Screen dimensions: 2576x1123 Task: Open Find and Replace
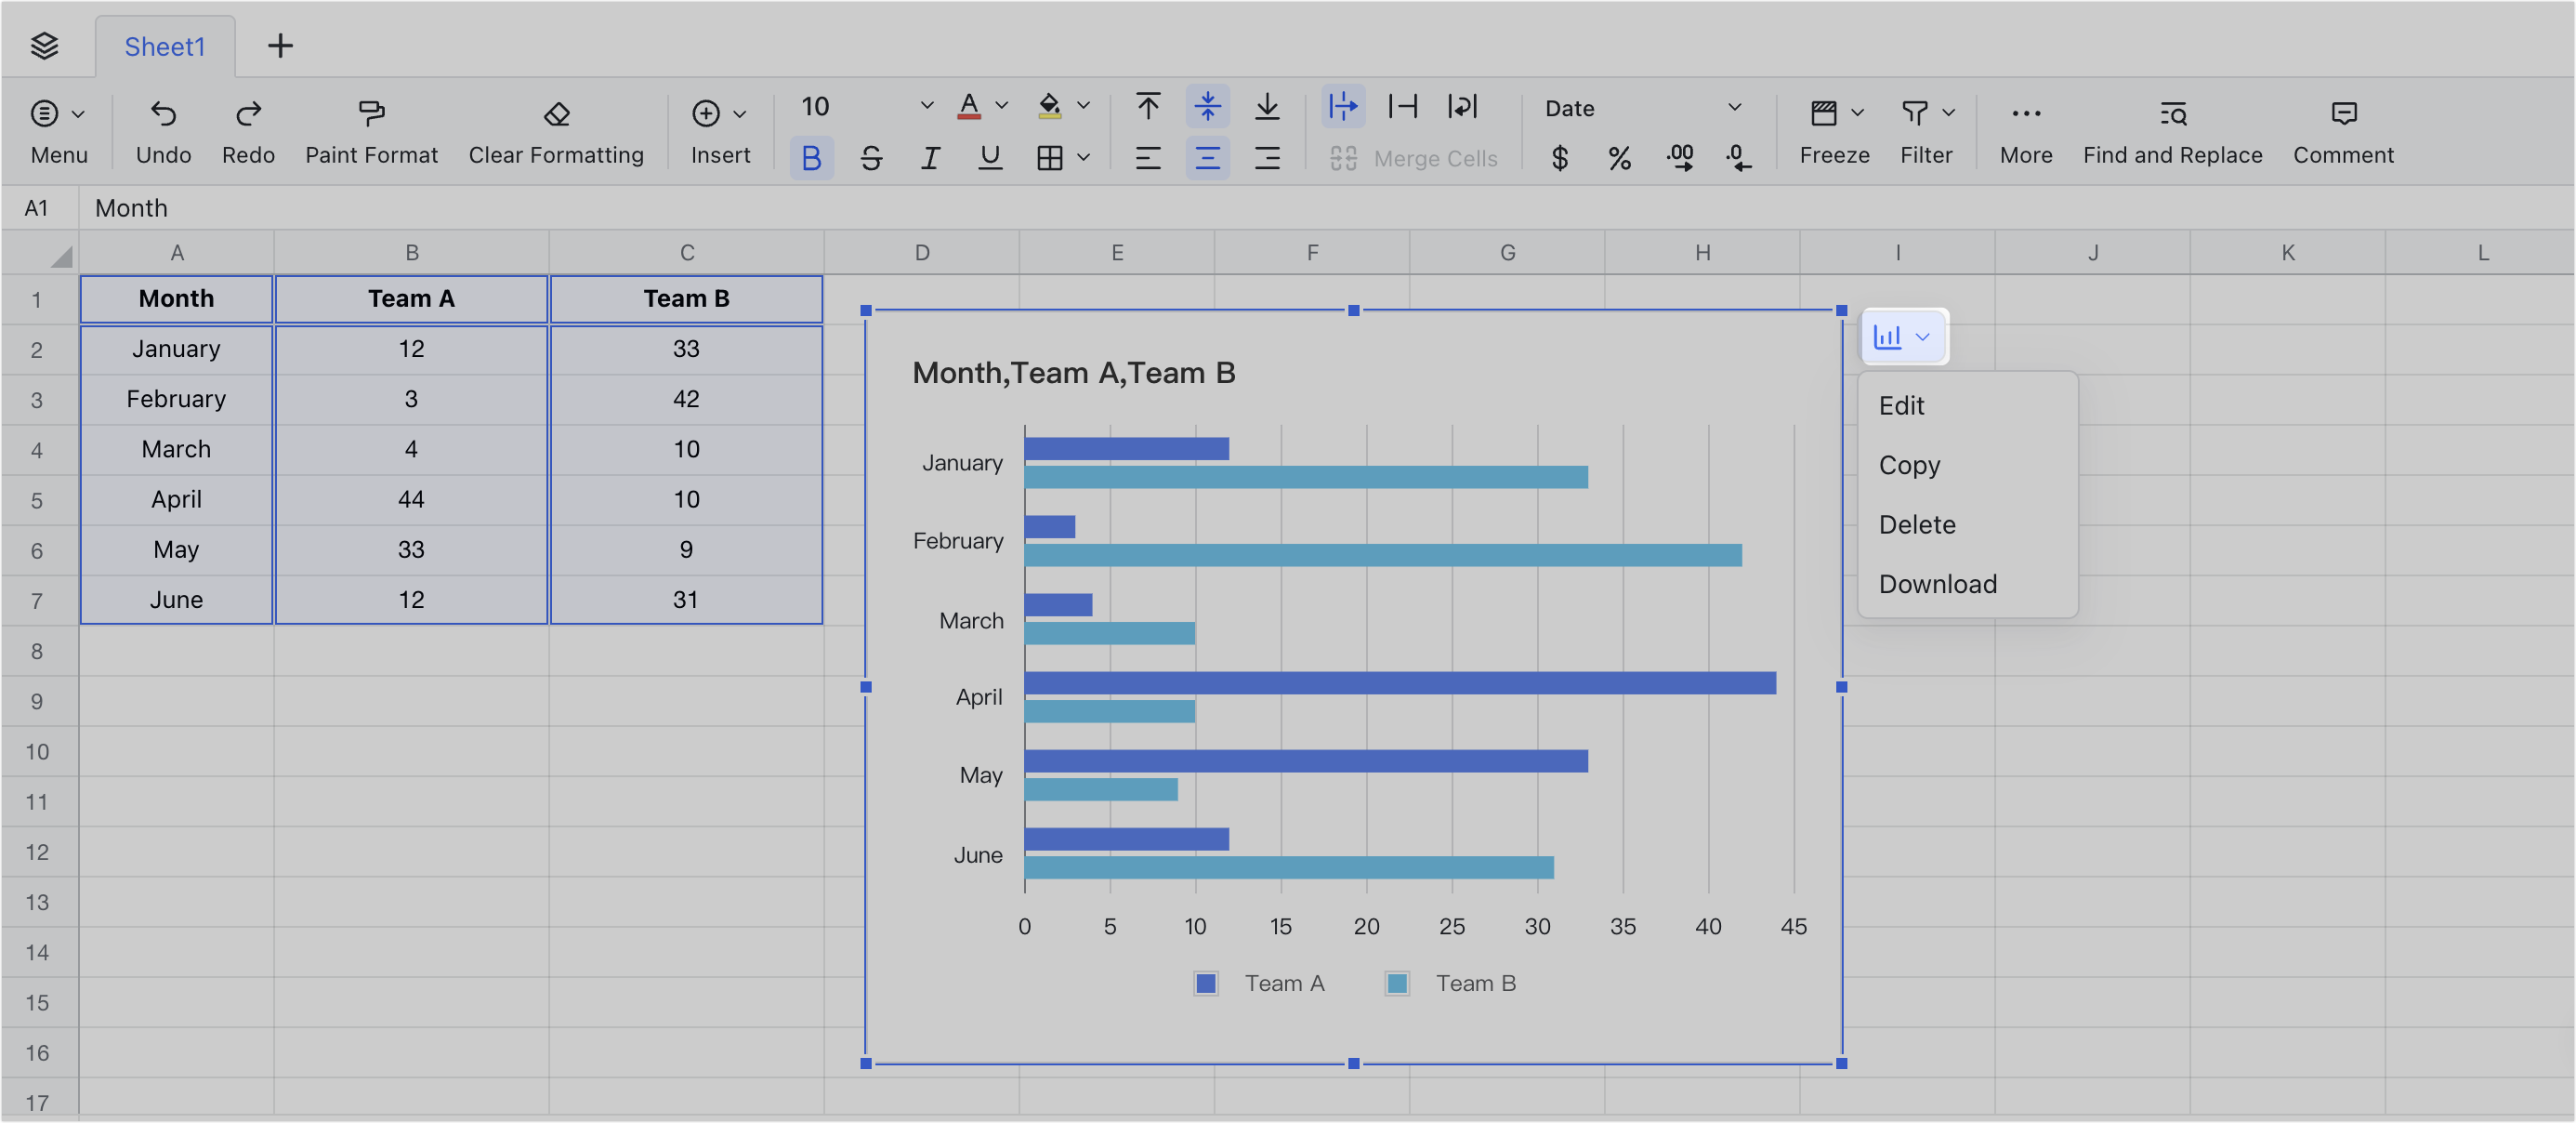coord(2172,132)
